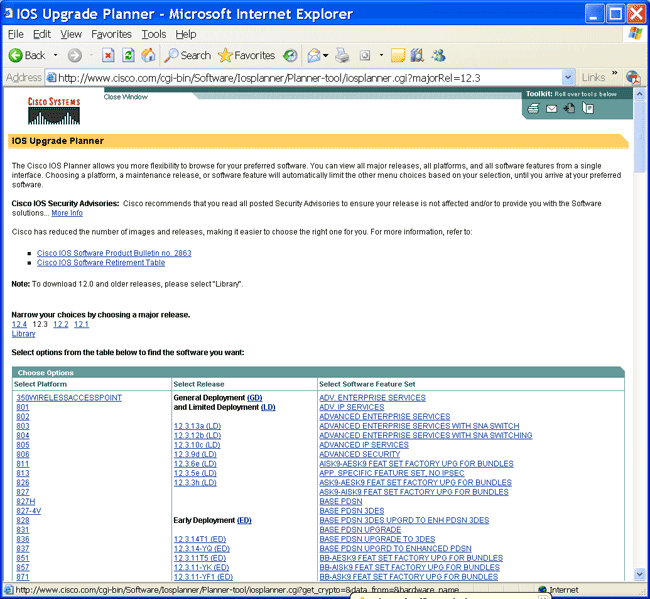Select release 12.3.11-YK (ED)
This screenshot has height=599, width=650.
pyautogui.click(x=201, y=567)
